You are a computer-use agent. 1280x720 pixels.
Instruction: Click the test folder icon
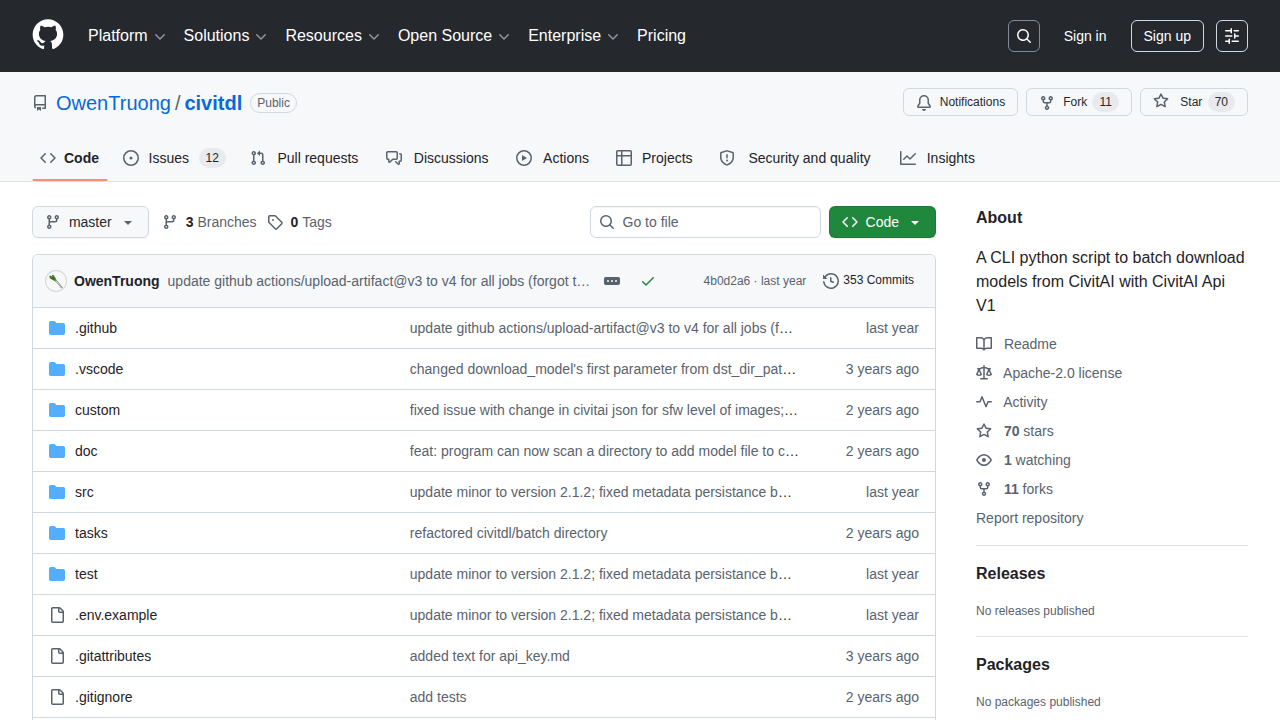[57, 574]
